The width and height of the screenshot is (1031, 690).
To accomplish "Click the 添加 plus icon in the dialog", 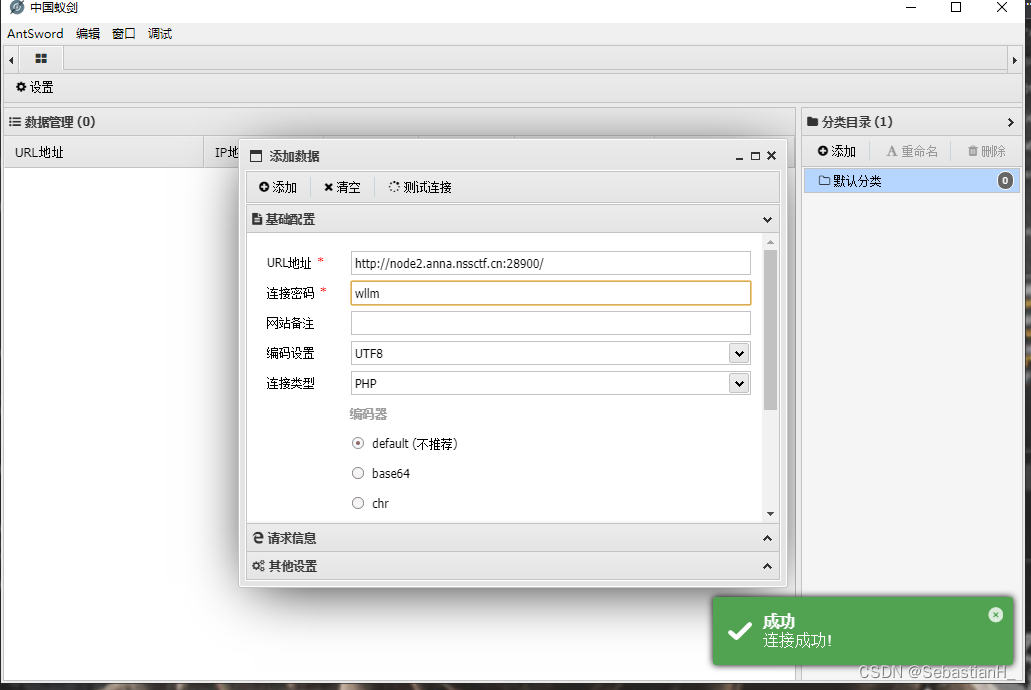I will [x=263, y=187].
